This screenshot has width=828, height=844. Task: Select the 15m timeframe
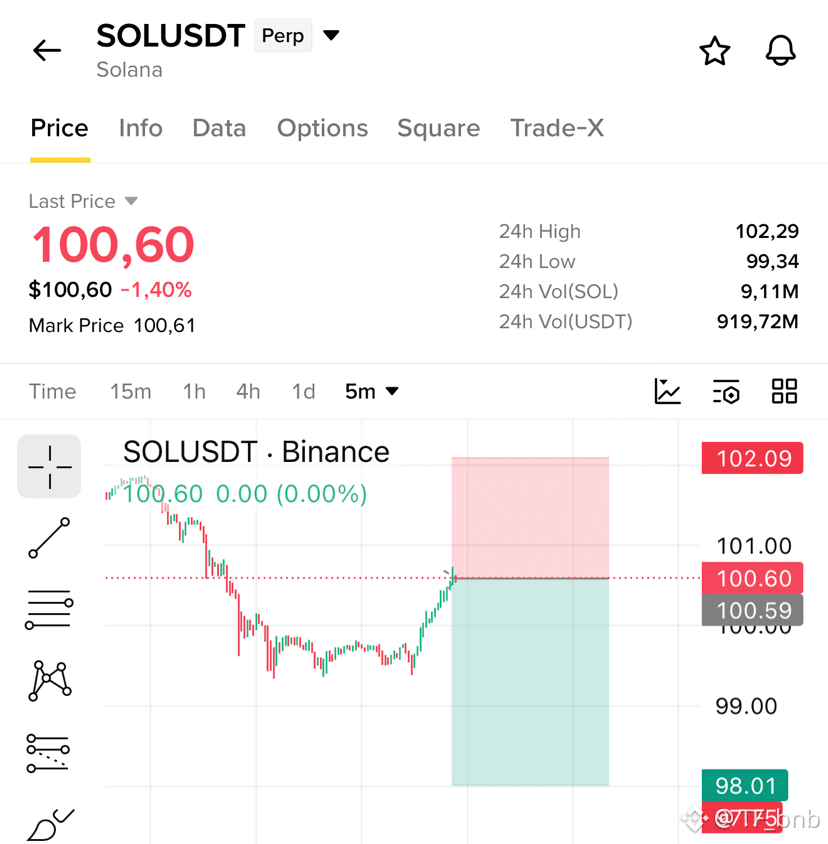[131, 391]
